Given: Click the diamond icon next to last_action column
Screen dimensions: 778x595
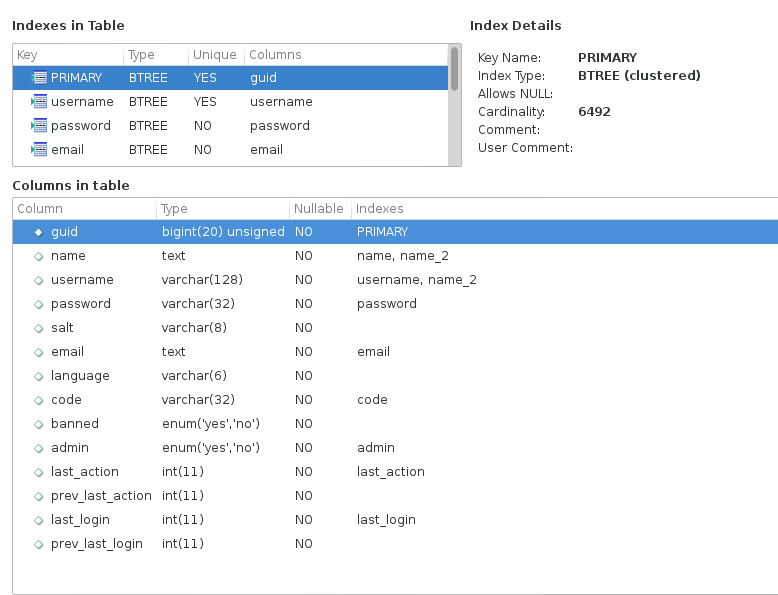Looking at the screenshot, I should pyautogui.click(x=39, y=472).
